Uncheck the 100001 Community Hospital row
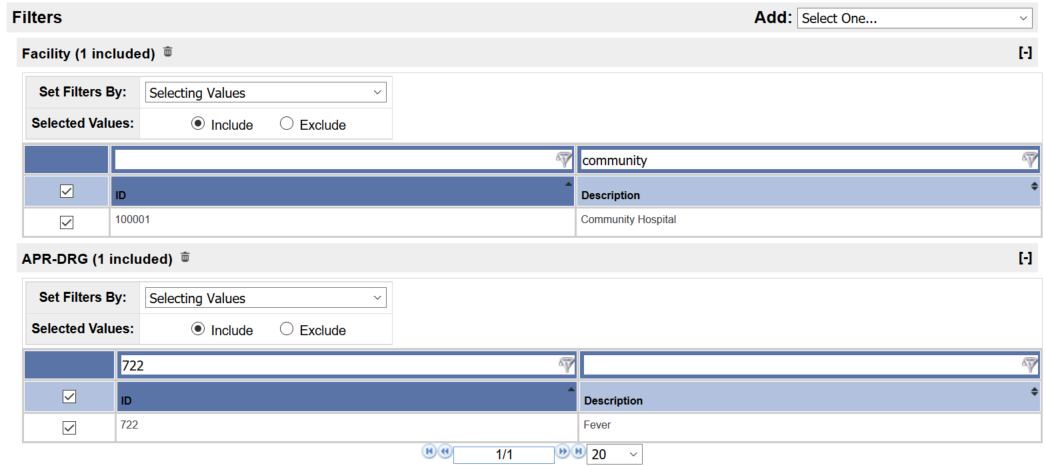Viewport: 1045px width, 466px height. (67, 223)
